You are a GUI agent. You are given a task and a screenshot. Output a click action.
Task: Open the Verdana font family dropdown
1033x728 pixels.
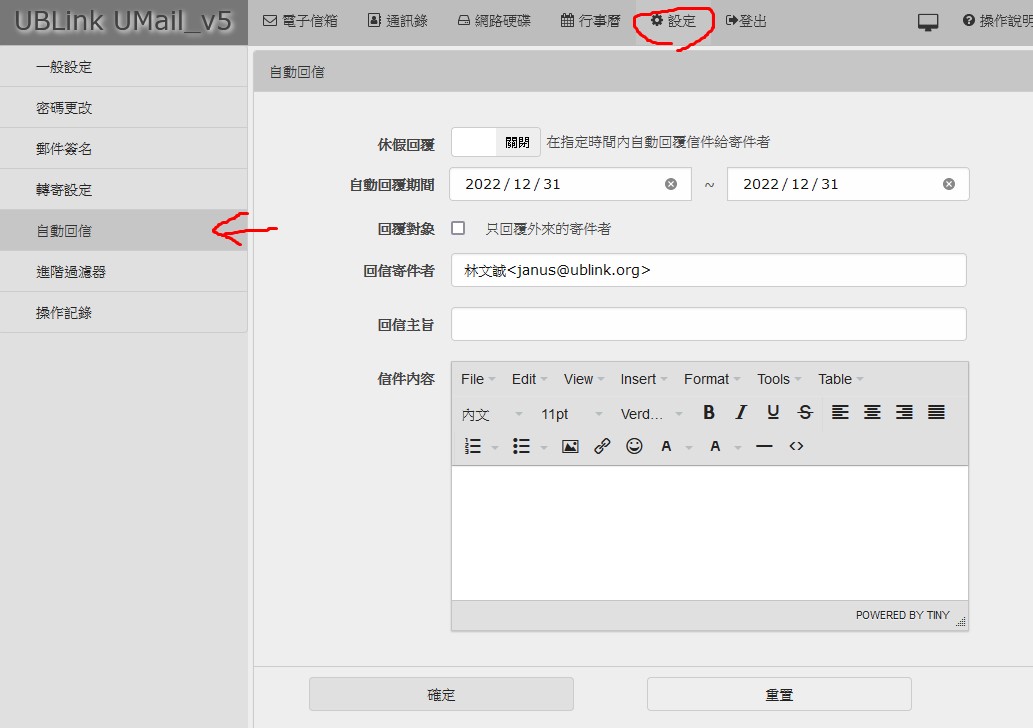point(652,414)
